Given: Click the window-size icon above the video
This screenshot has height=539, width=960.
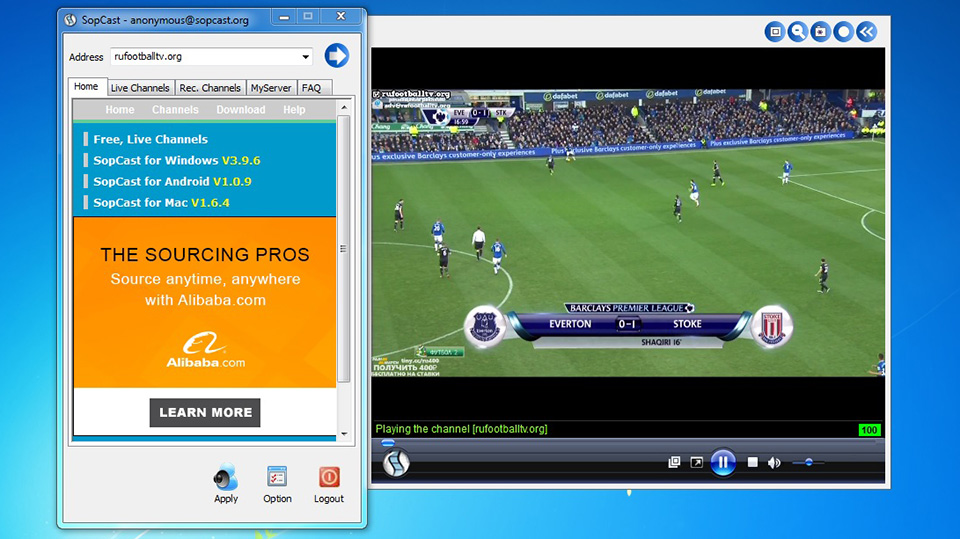Looking at the screenshot, I should [x=774, y=32].
